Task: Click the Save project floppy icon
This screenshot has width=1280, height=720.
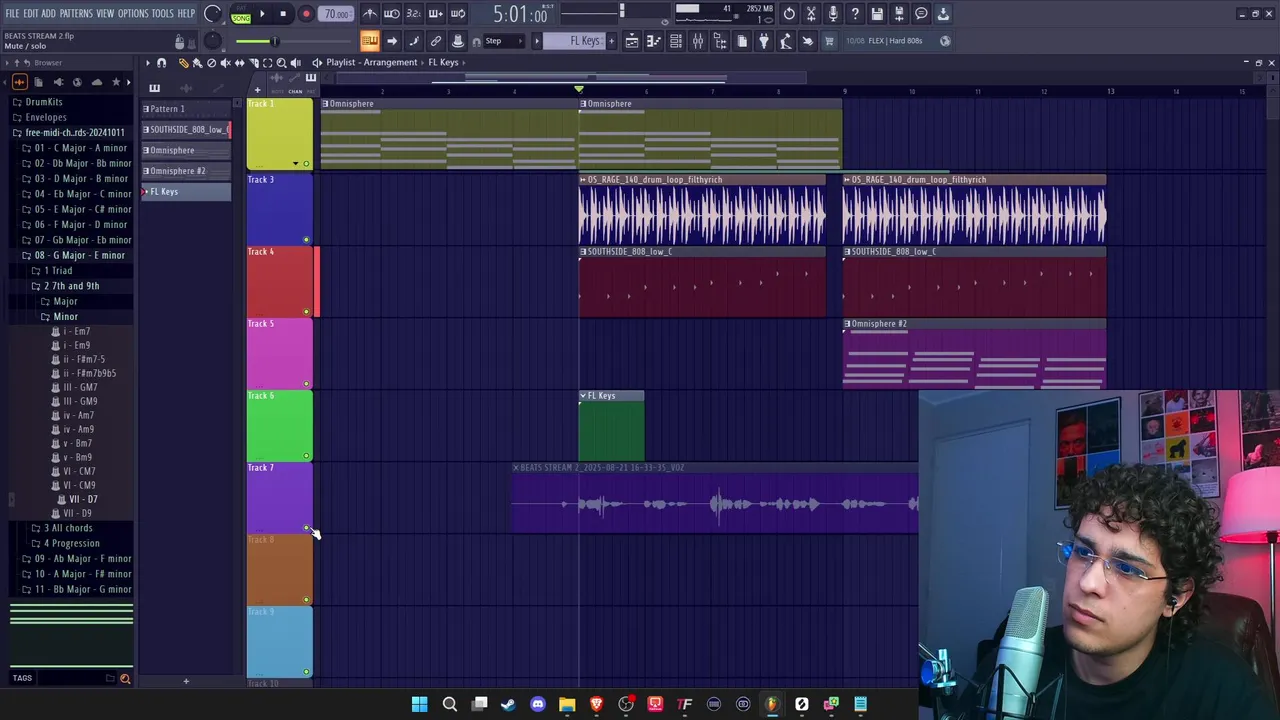Action: pyautogui.click(x=877, y=14)
